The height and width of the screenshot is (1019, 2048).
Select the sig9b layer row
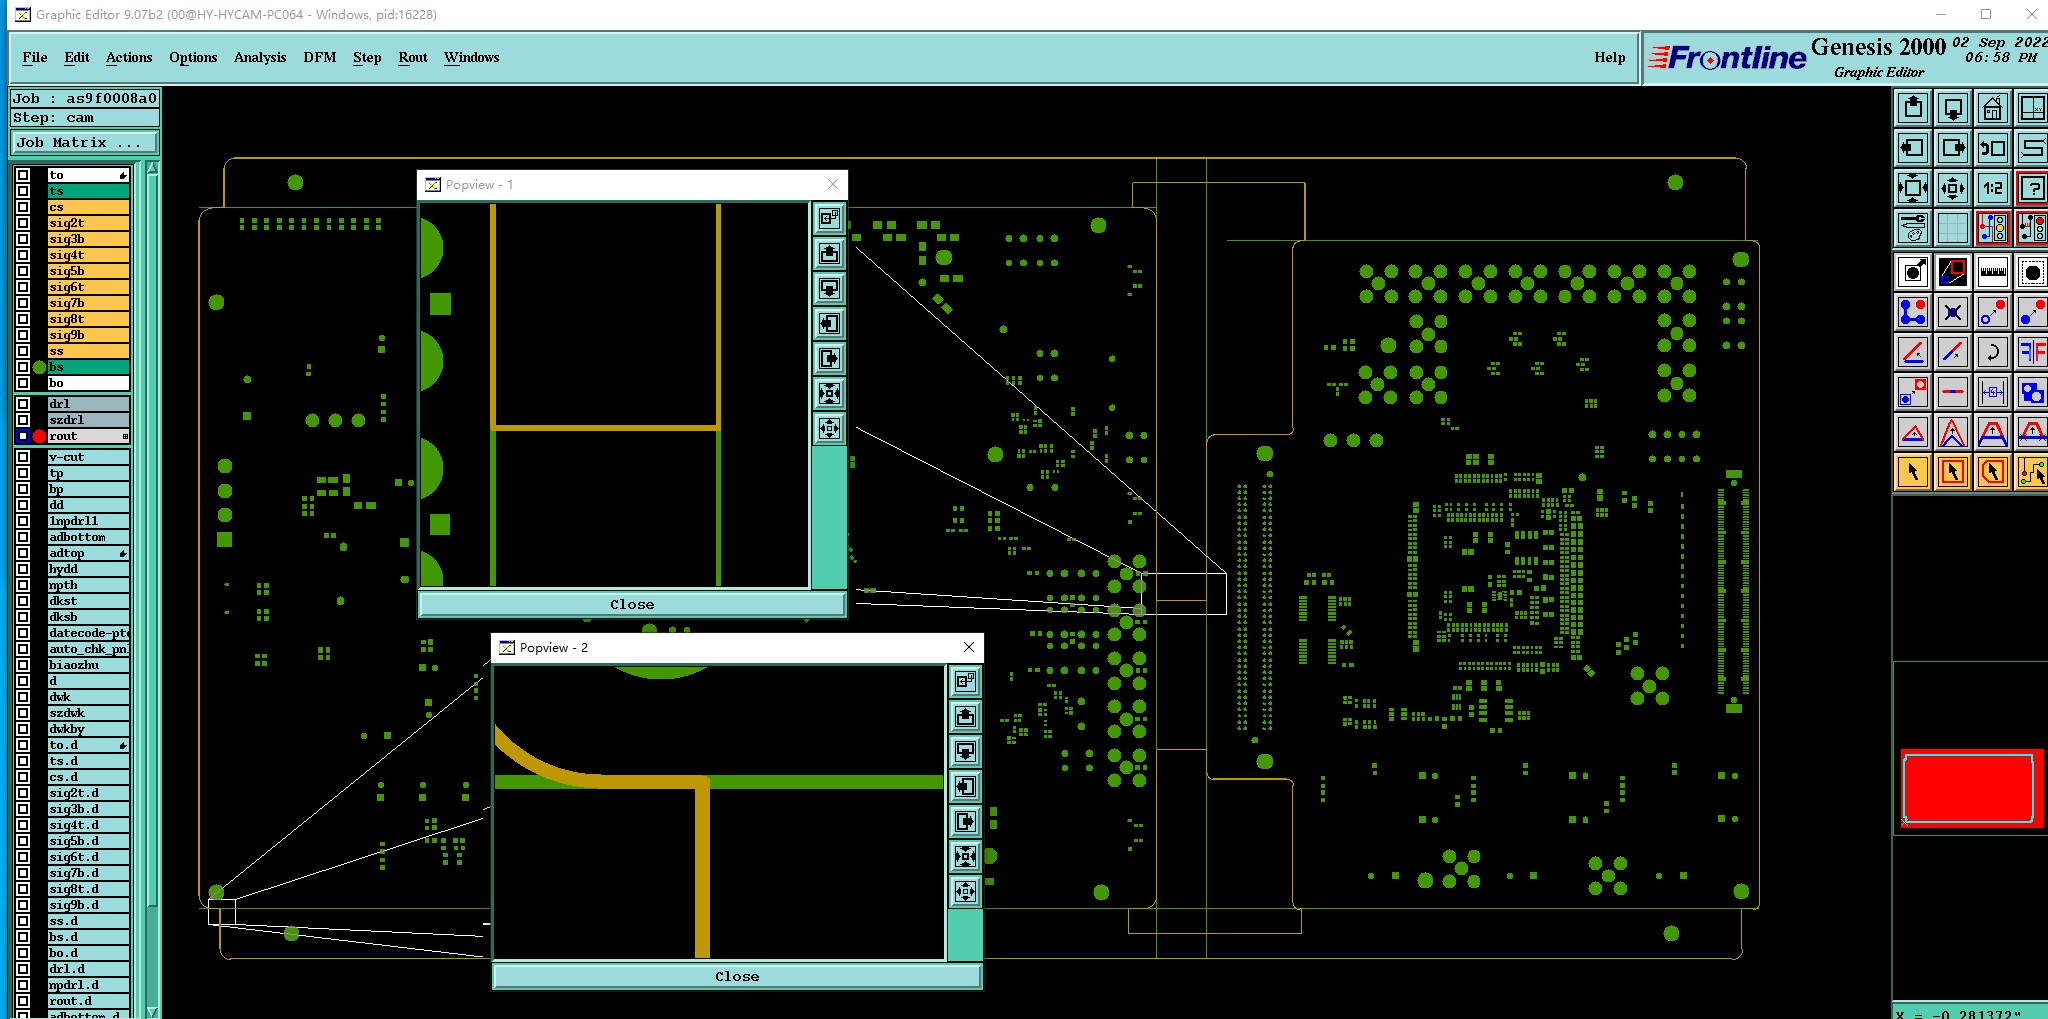click(x=88, y=335)
